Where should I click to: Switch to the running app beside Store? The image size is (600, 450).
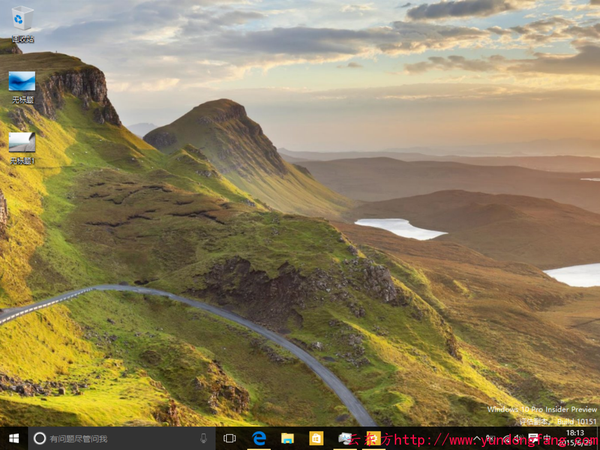(x=345, y=439)
